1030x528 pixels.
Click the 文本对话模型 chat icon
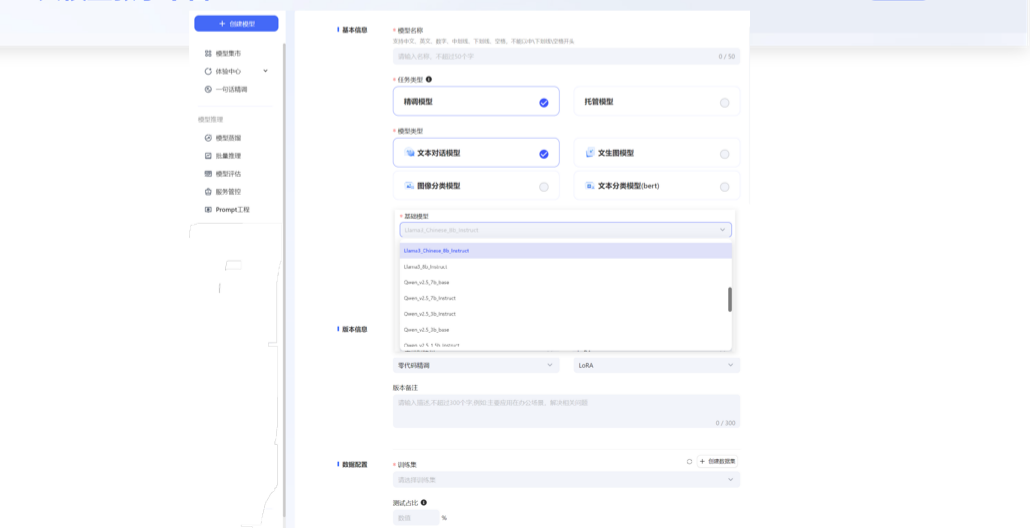tap(410, 153)
